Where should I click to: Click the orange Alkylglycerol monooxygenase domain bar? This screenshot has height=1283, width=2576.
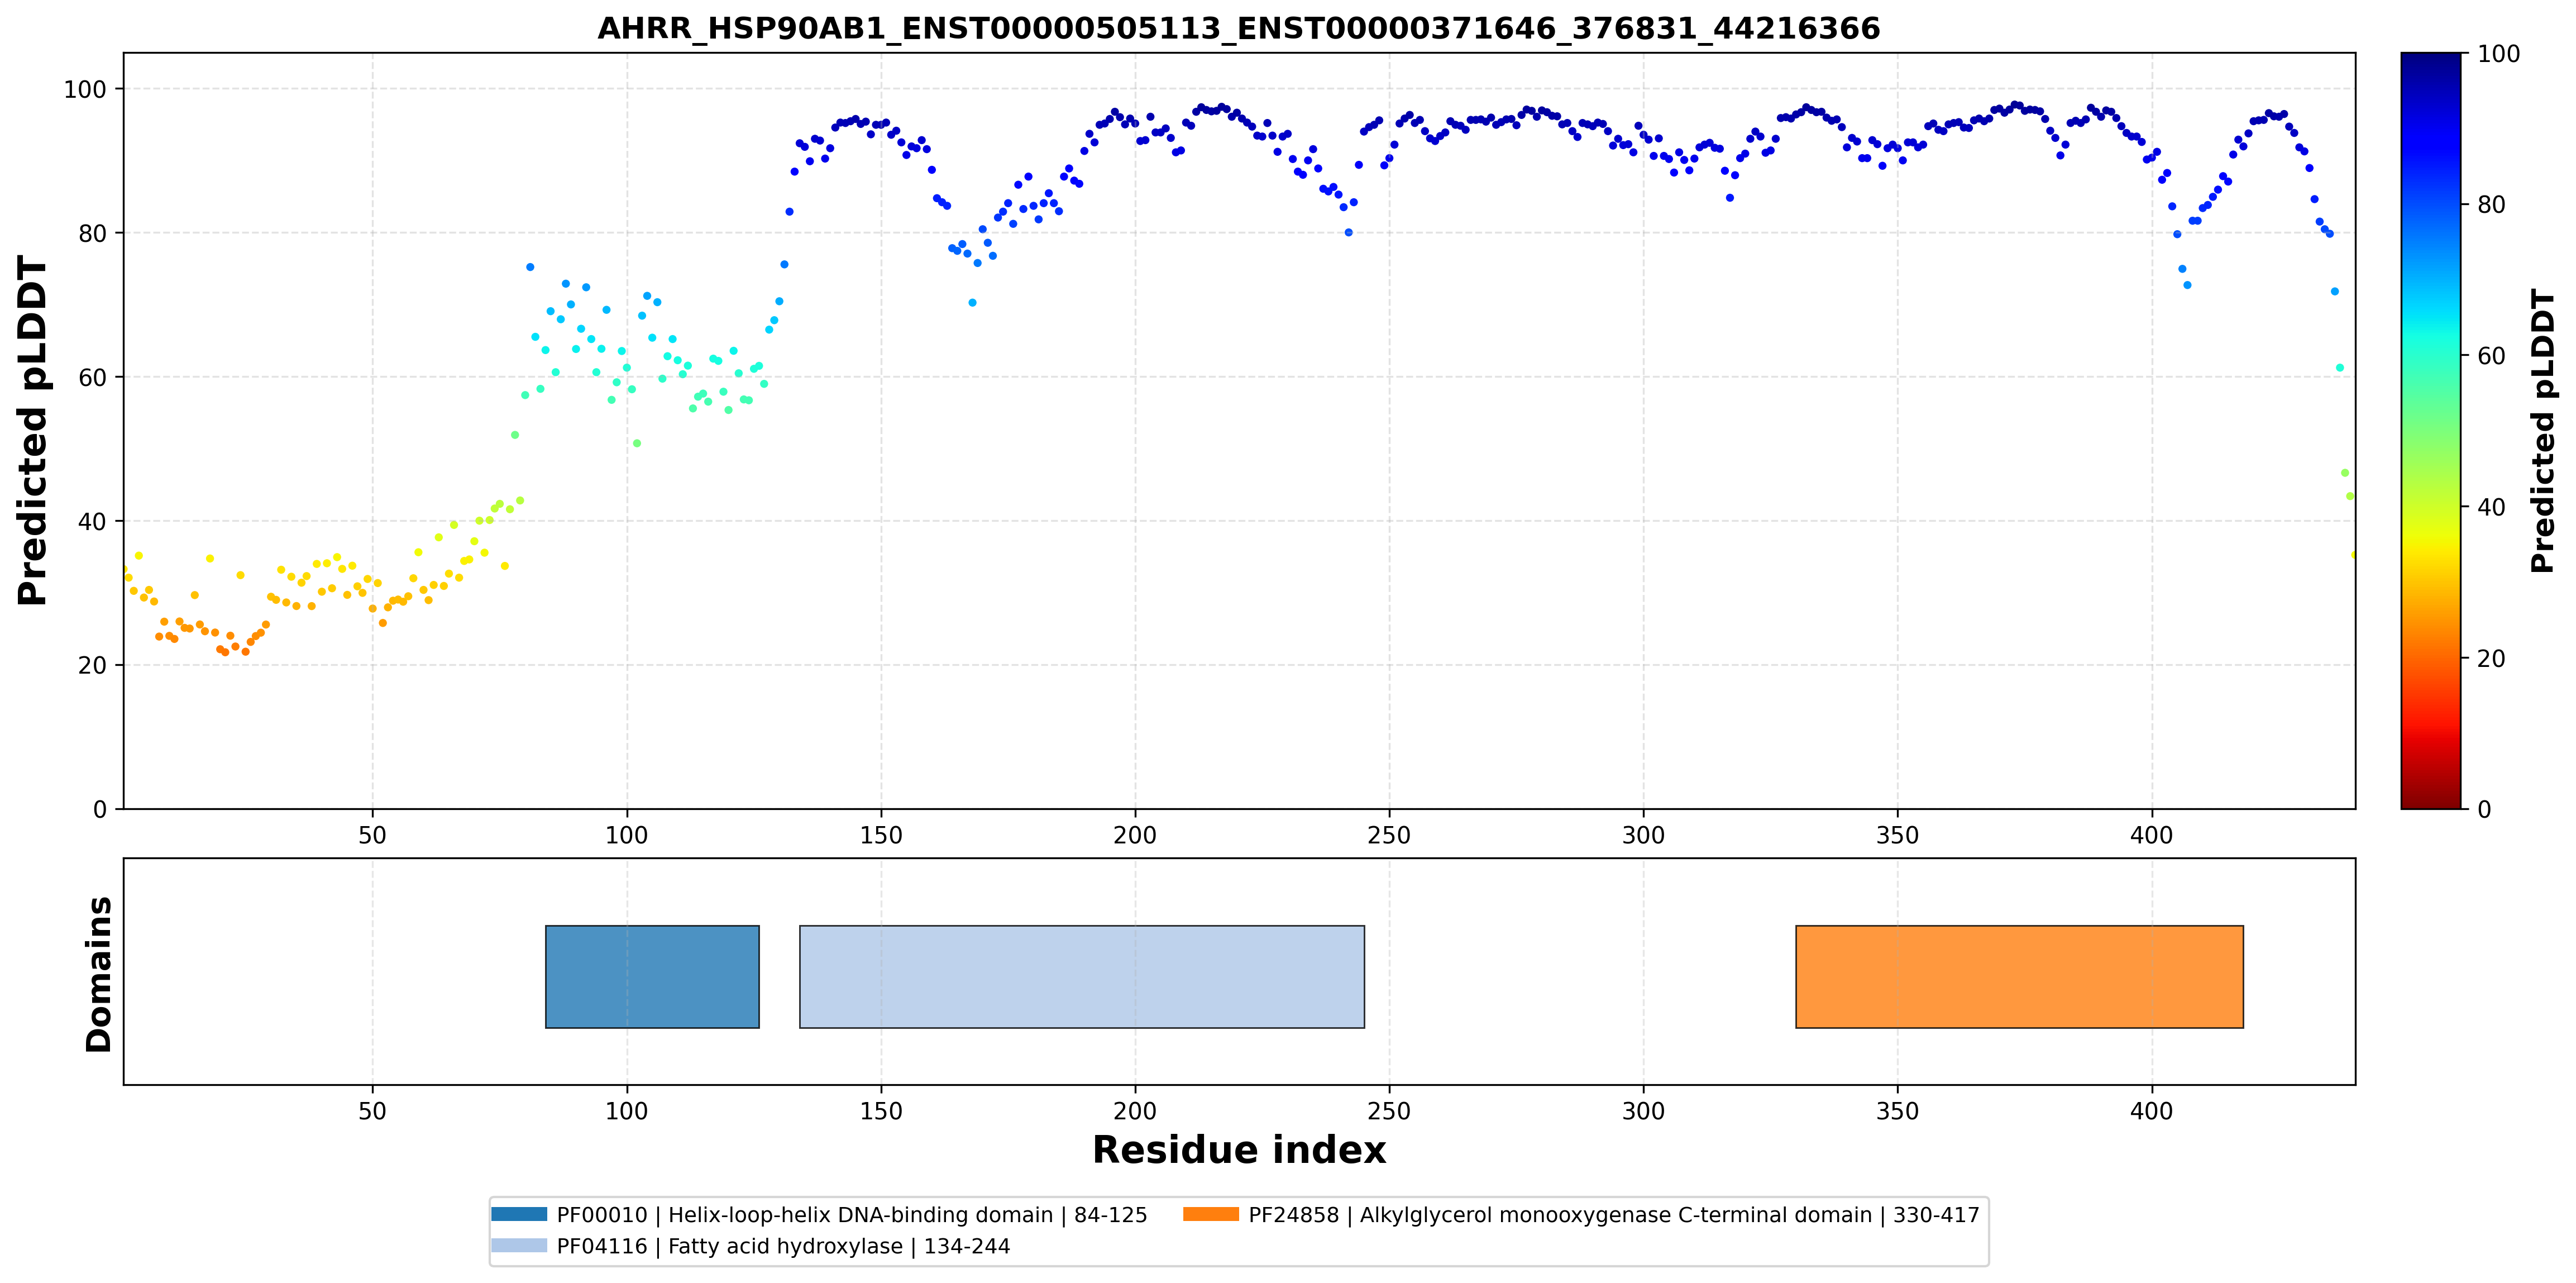2019,976
